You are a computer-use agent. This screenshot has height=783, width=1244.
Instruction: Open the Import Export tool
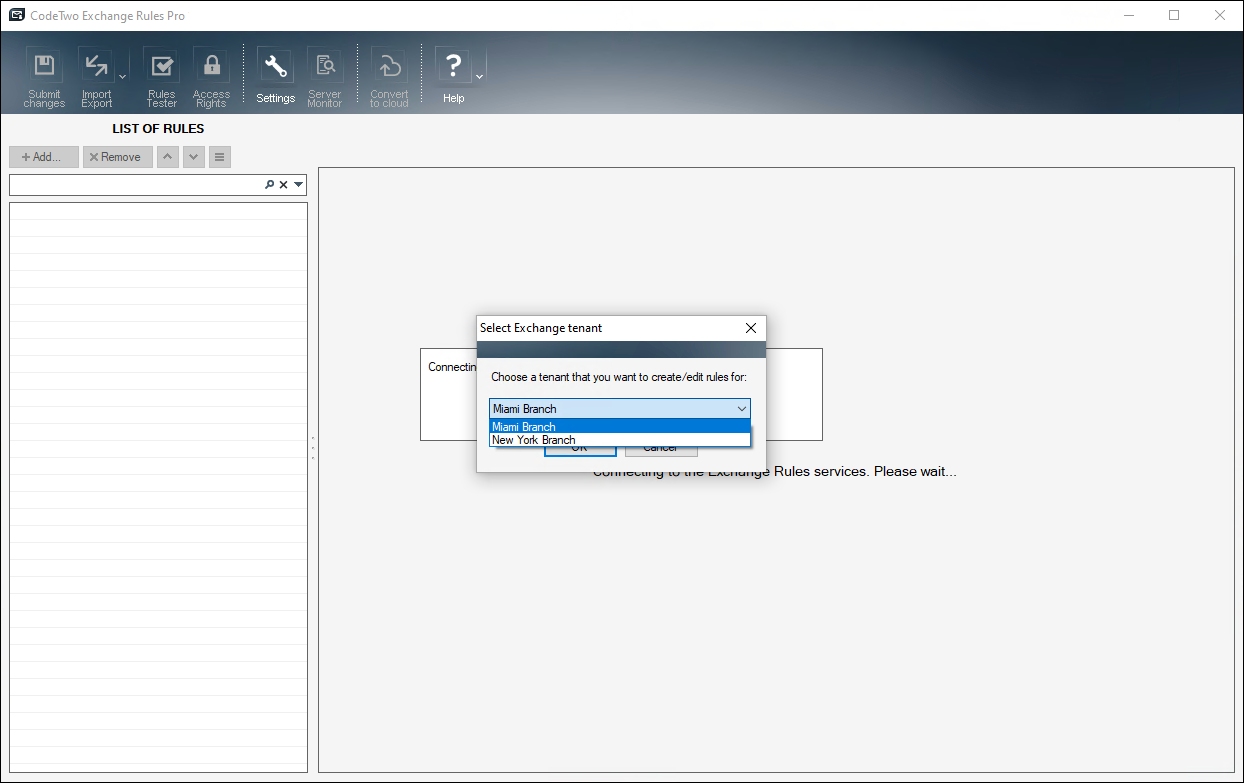click(96, 77)
